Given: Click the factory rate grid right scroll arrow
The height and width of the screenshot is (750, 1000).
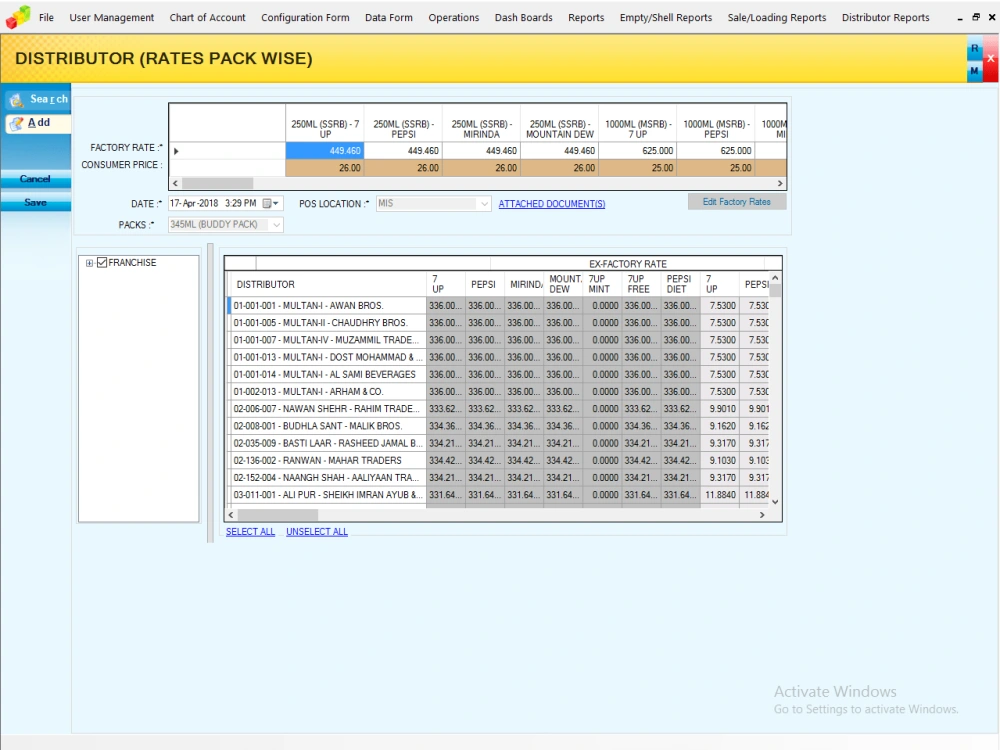Looking at the screenshot, I should tap(780, 183).
